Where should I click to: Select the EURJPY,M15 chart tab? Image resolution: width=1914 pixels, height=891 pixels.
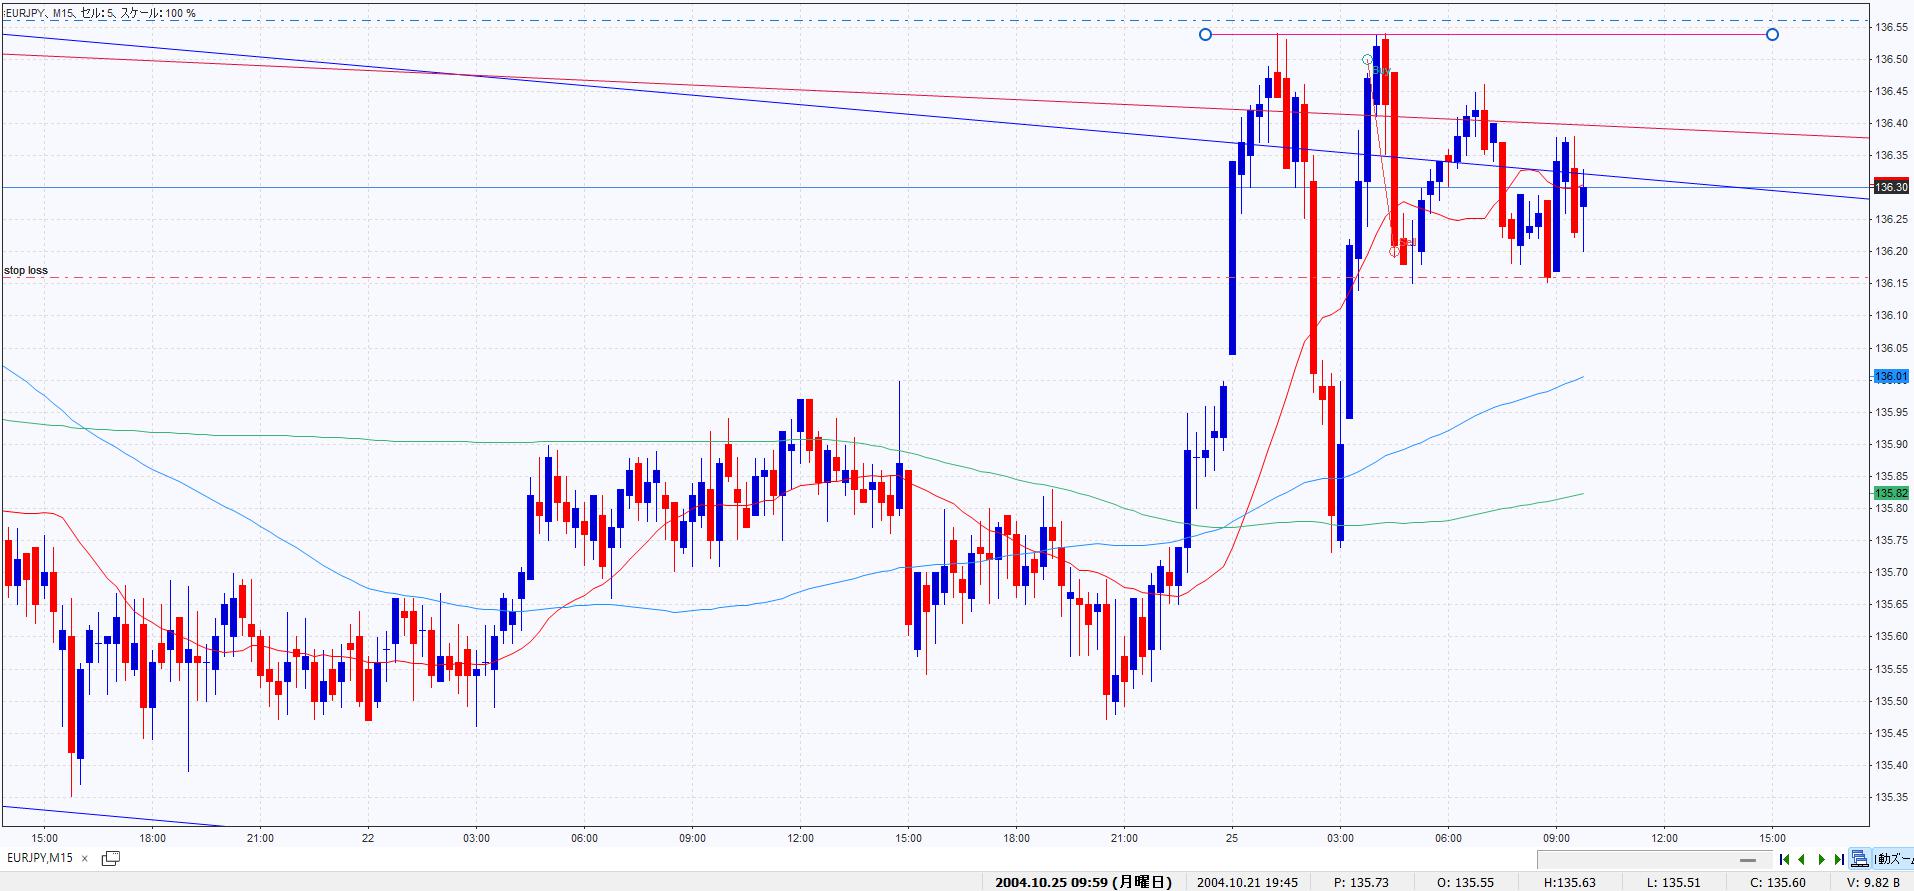click(x=40, y=858)
